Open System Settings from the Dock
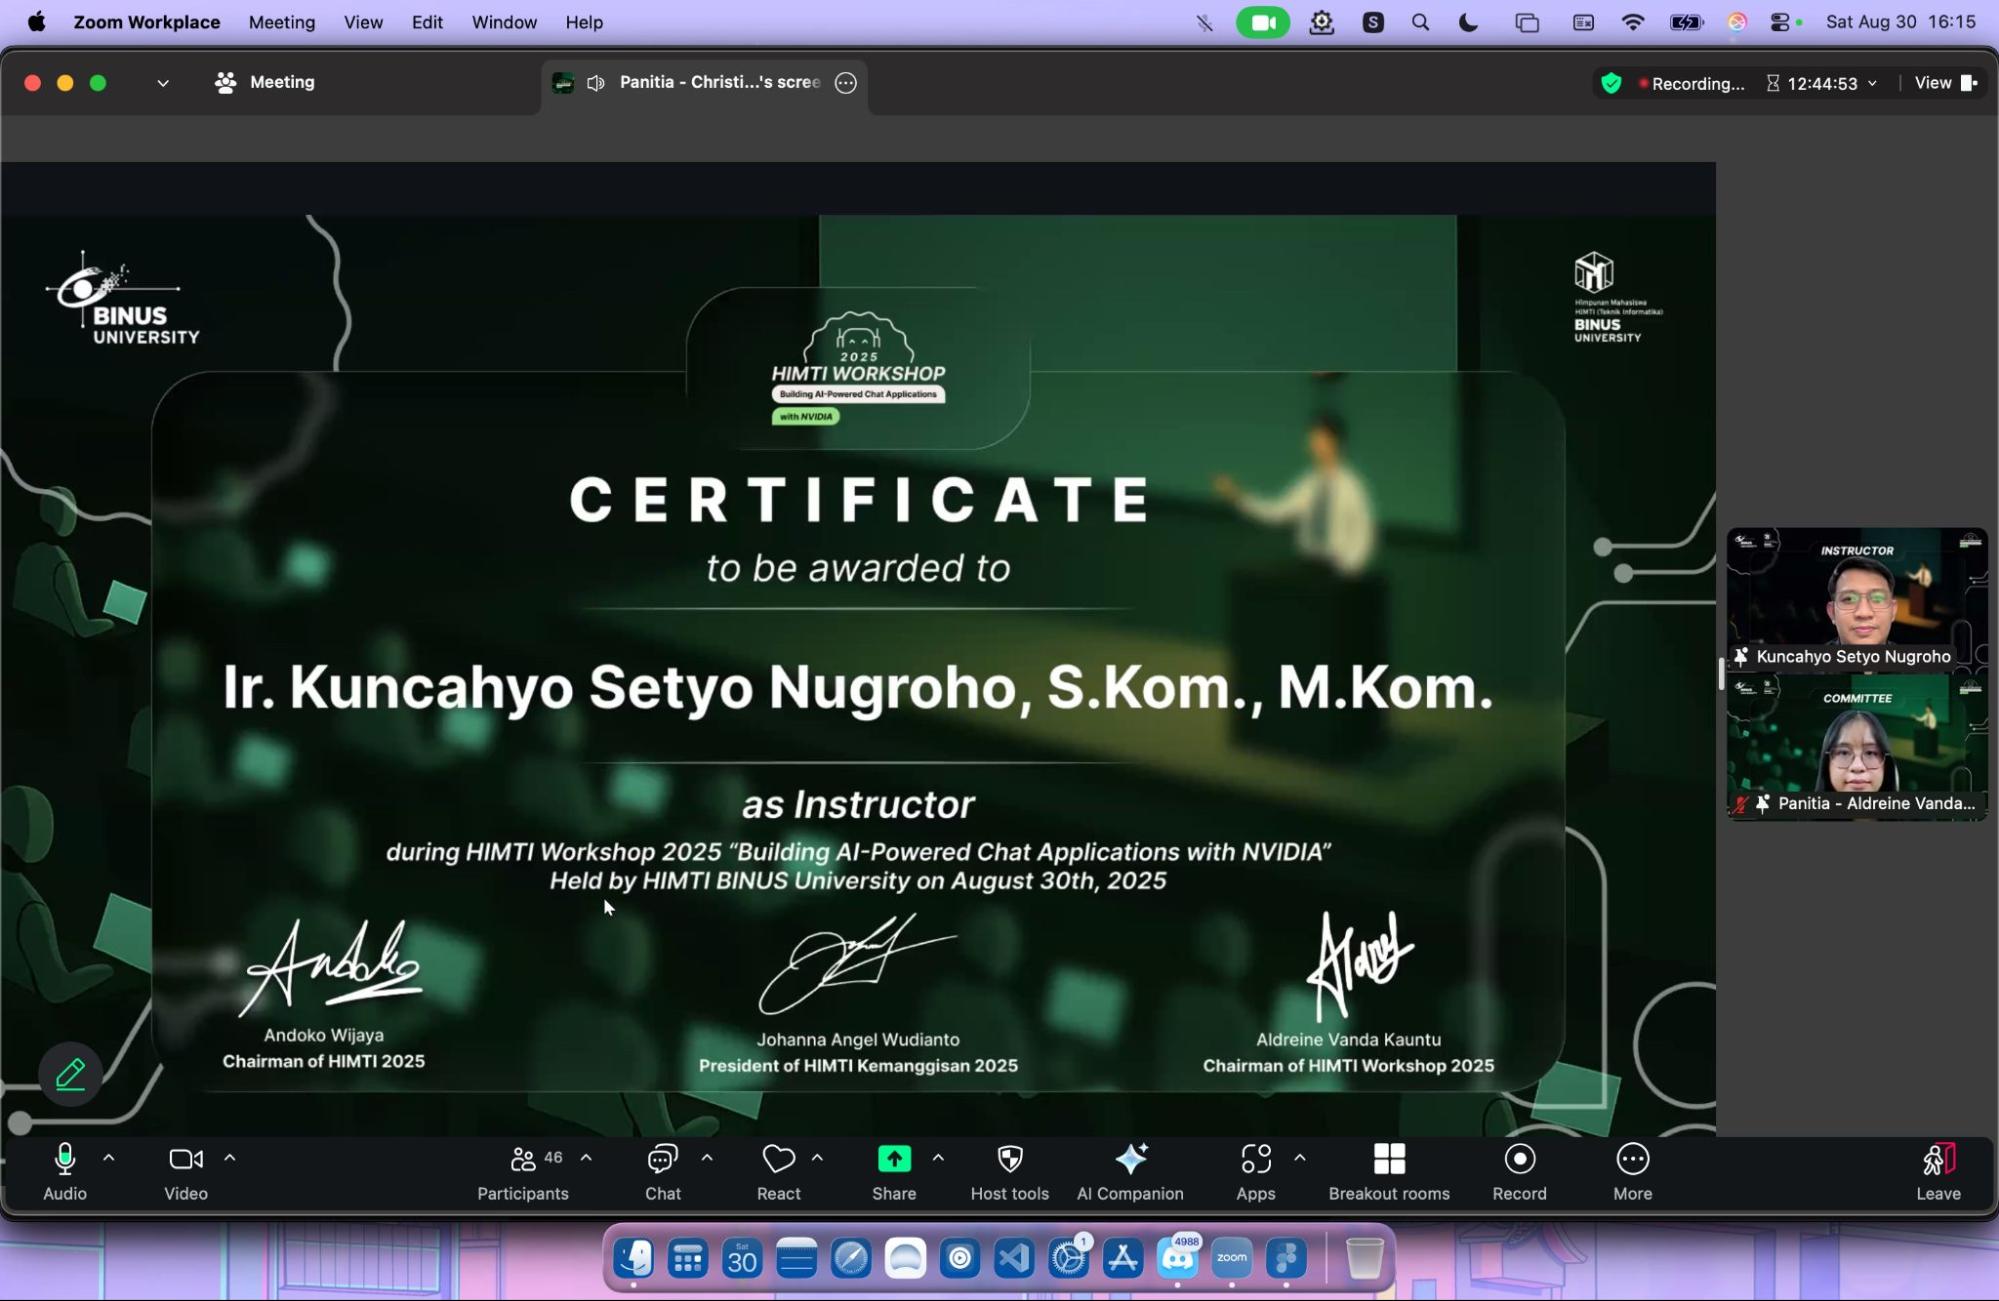Screen dimensions: 1999x1301 click(1068, 1258)
